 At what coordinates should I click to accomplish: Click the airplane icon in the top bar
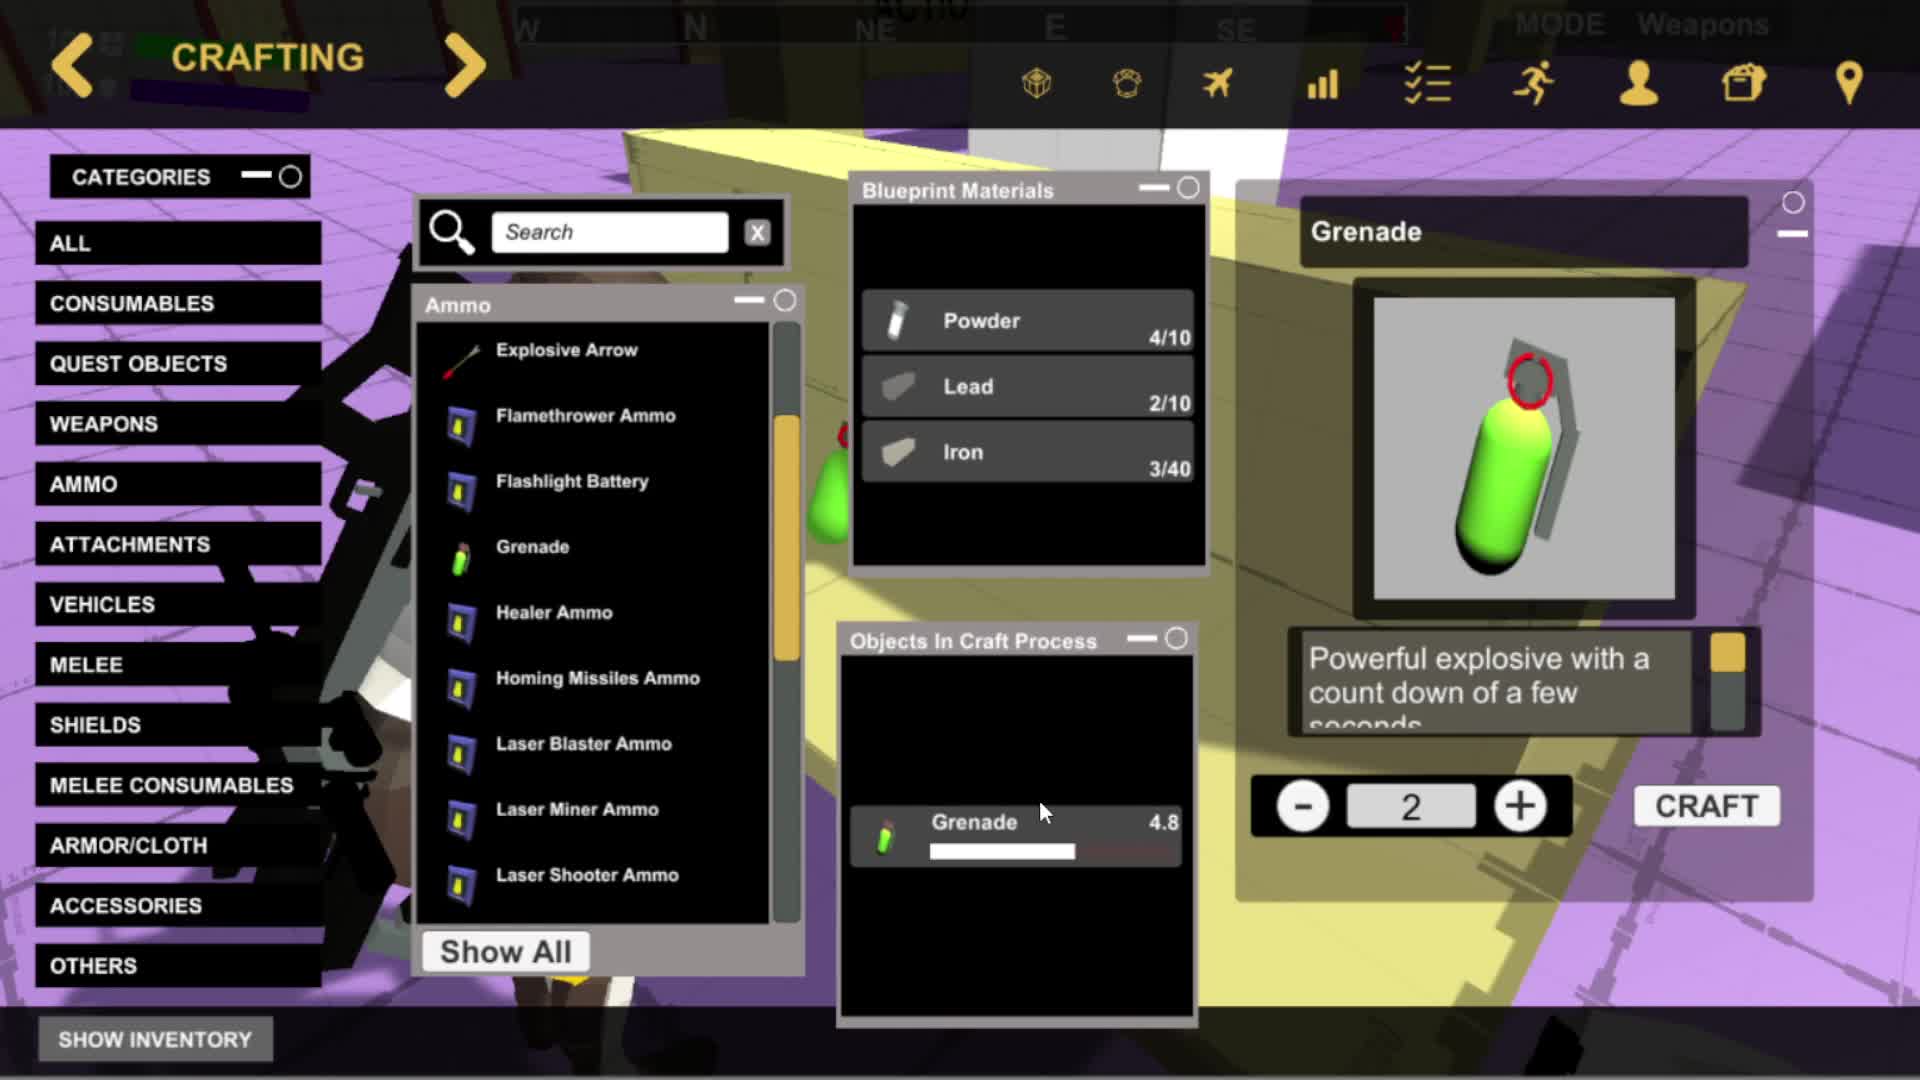tap(1217, 83)
